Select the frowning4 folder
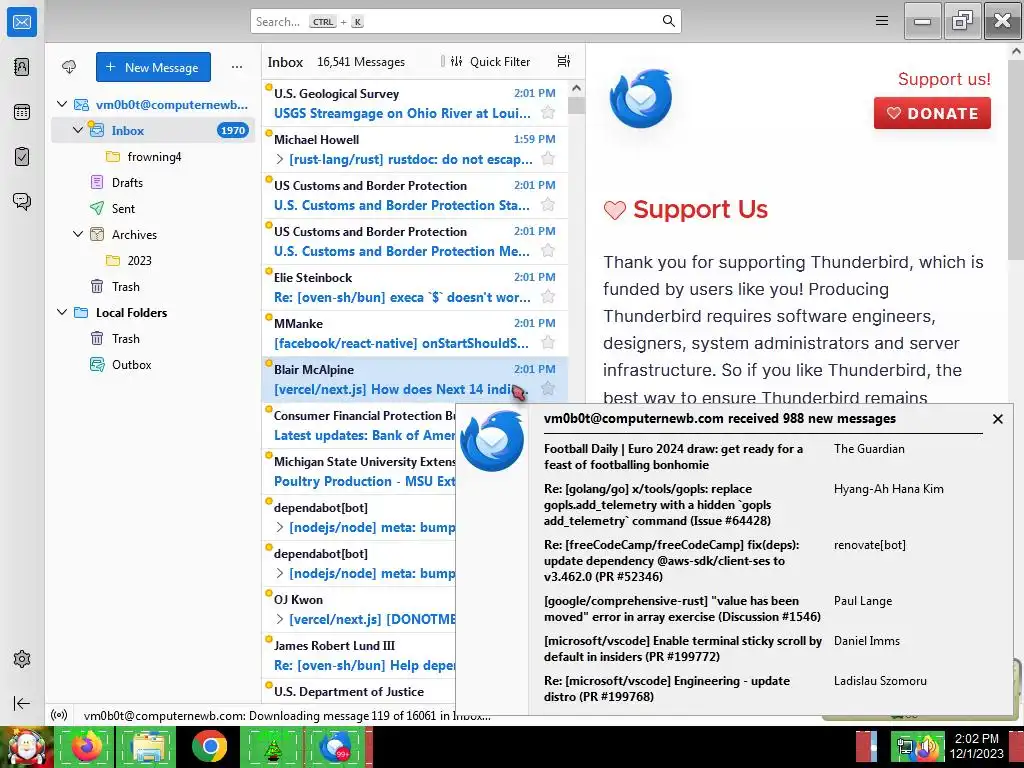The image size is (1024, 768). 153,157
